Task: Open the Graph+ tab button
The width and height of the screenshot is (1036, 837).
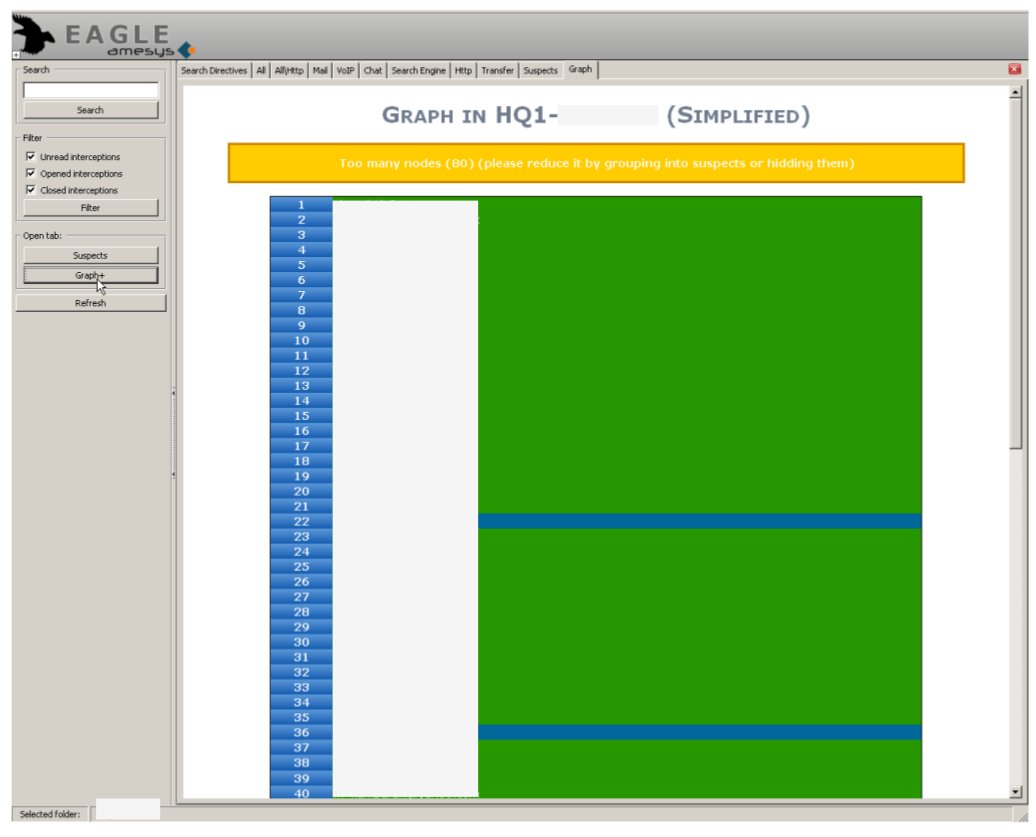Action: tap(91, 275)
